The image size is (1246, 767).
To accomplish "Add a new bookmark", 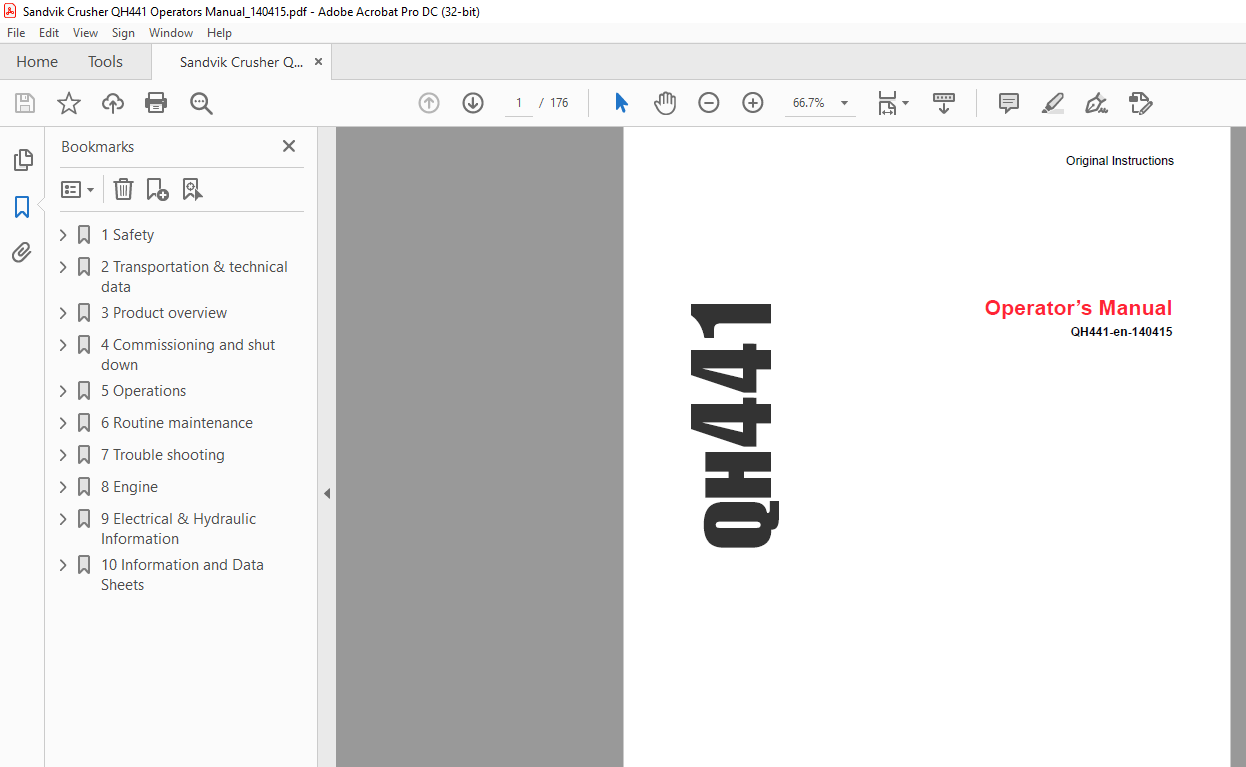I will click(157, 189).
